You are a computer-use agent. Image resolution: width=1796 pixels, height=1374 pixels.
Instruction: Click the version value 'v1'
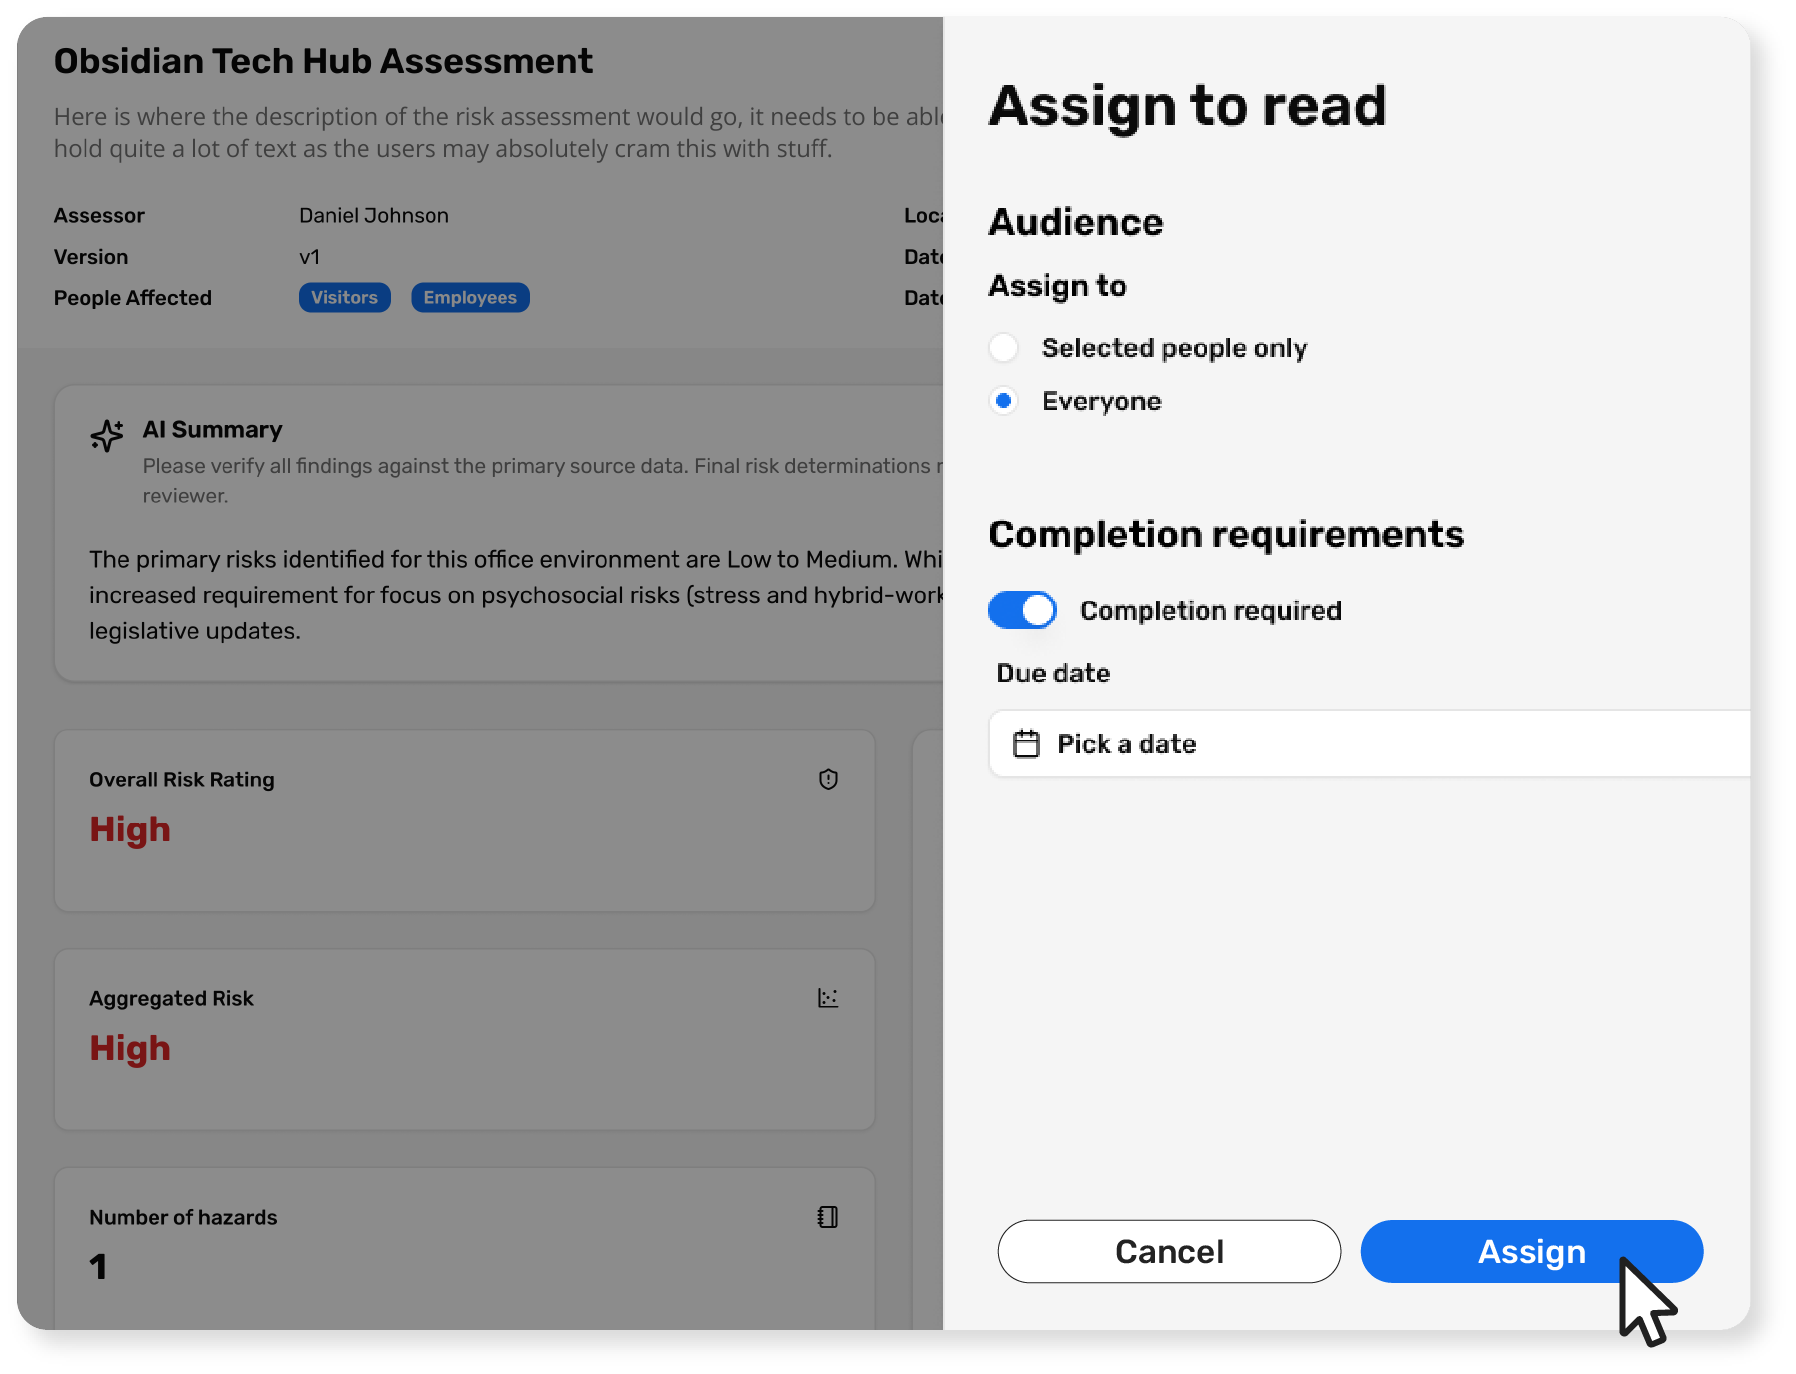click(310, 257)
